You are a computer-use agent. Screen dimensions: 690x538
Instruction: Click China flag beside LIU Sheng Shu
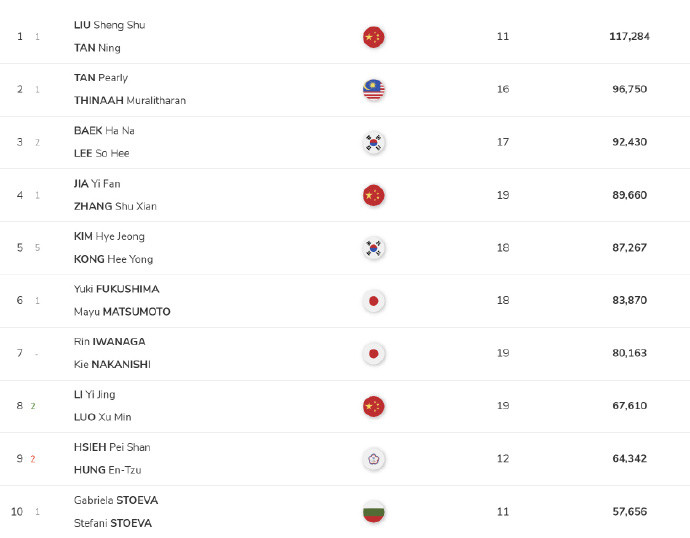tap(373, 37)
